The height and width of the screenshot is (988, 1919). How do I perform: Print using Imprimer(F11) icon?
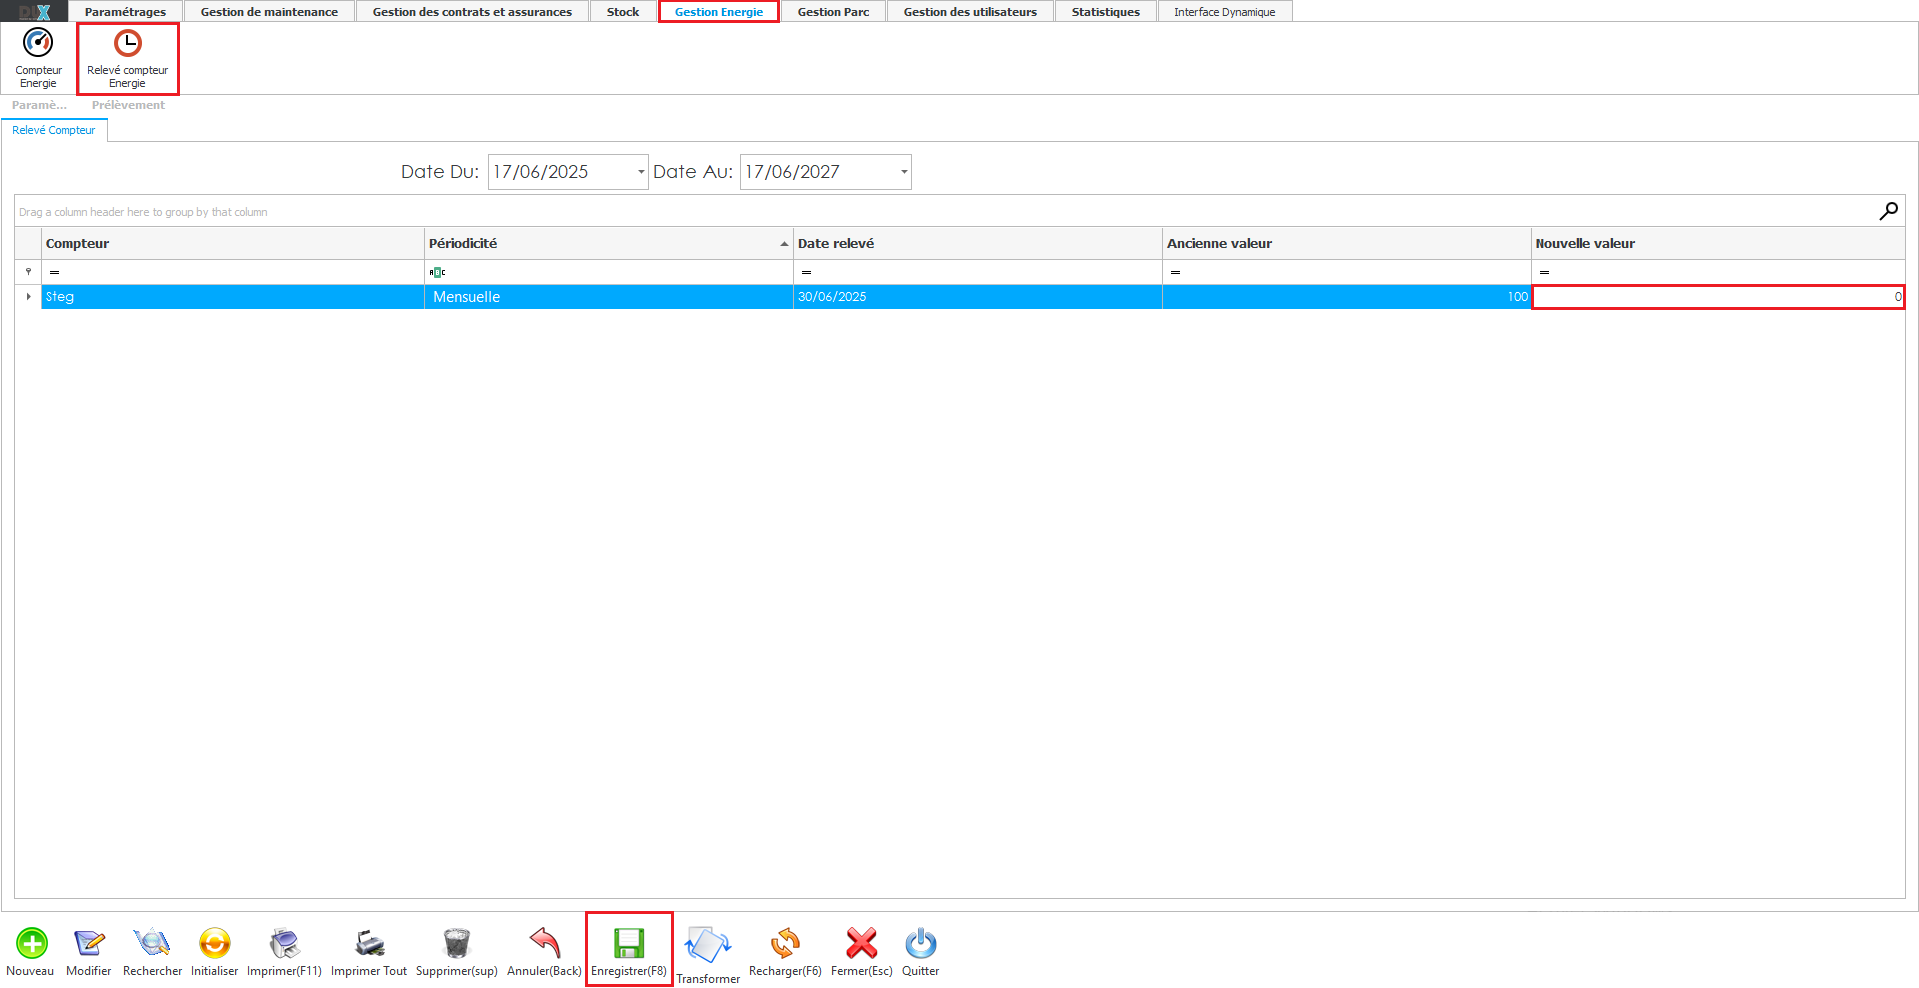click(284, 943)
